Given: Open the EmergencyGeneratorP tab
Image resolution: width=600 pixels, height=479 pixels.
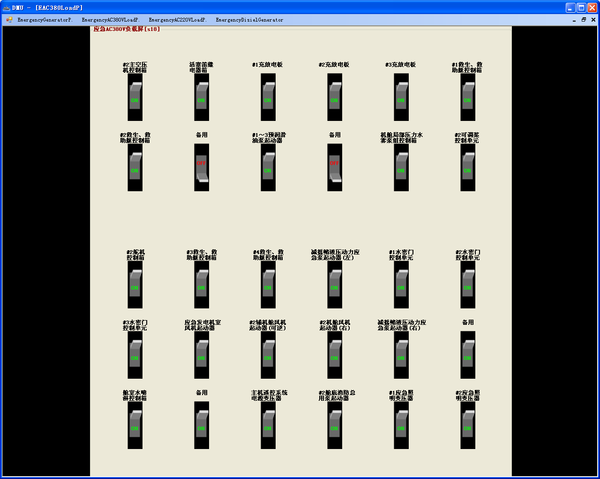Looking at the screenshot, I should click(x=44, y=19).
